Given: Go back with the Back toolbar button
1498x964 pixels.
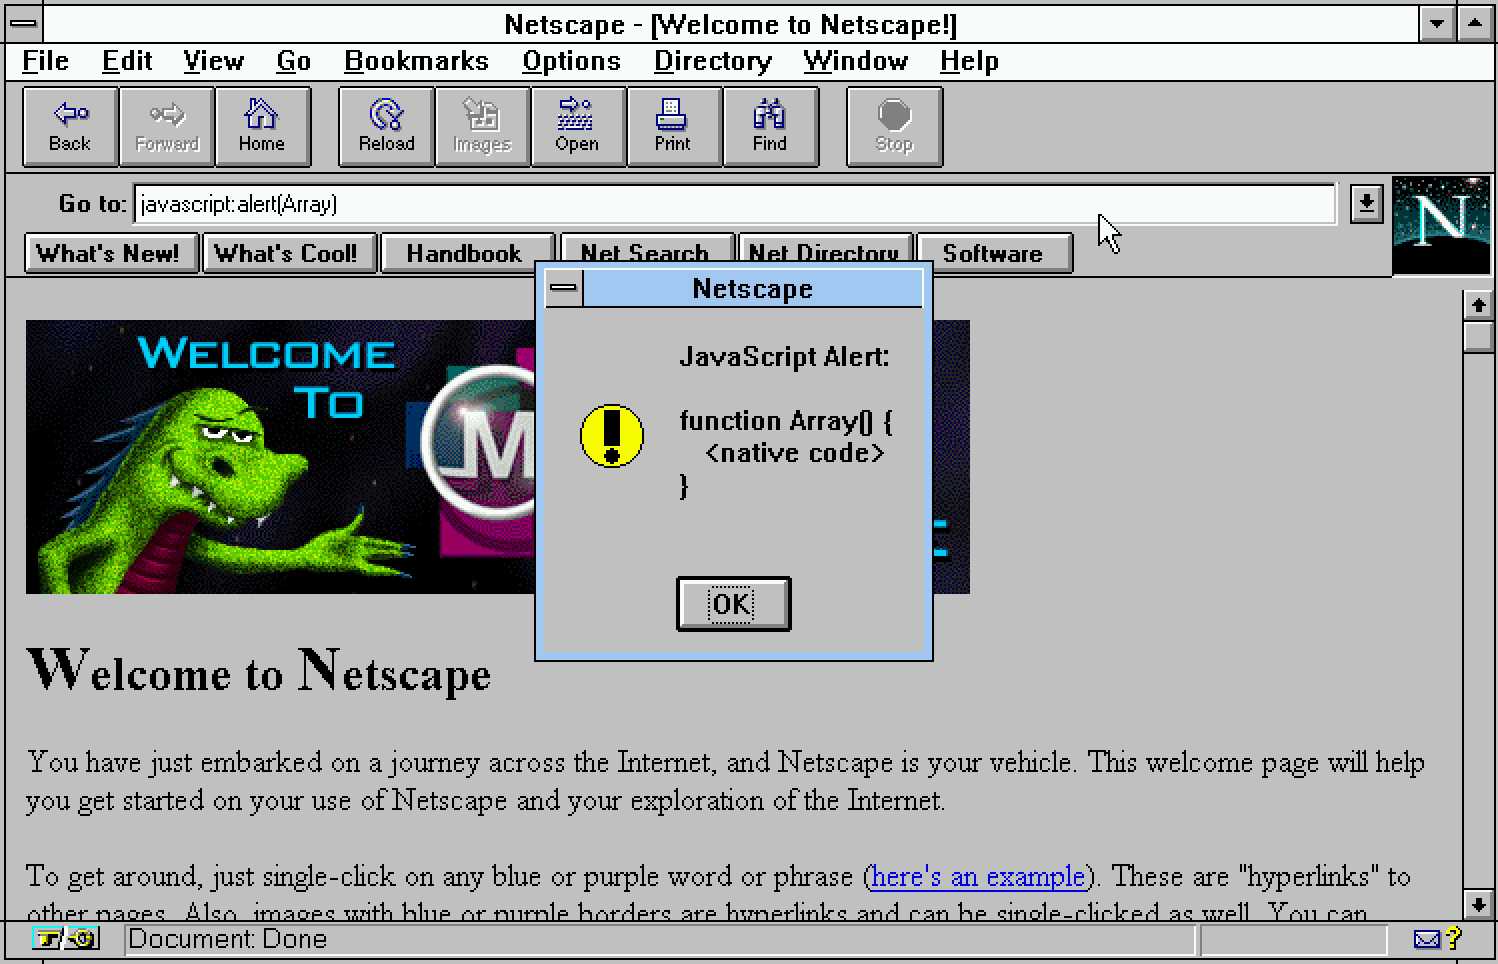Looking at the screenshot, I should pos(70,127).
